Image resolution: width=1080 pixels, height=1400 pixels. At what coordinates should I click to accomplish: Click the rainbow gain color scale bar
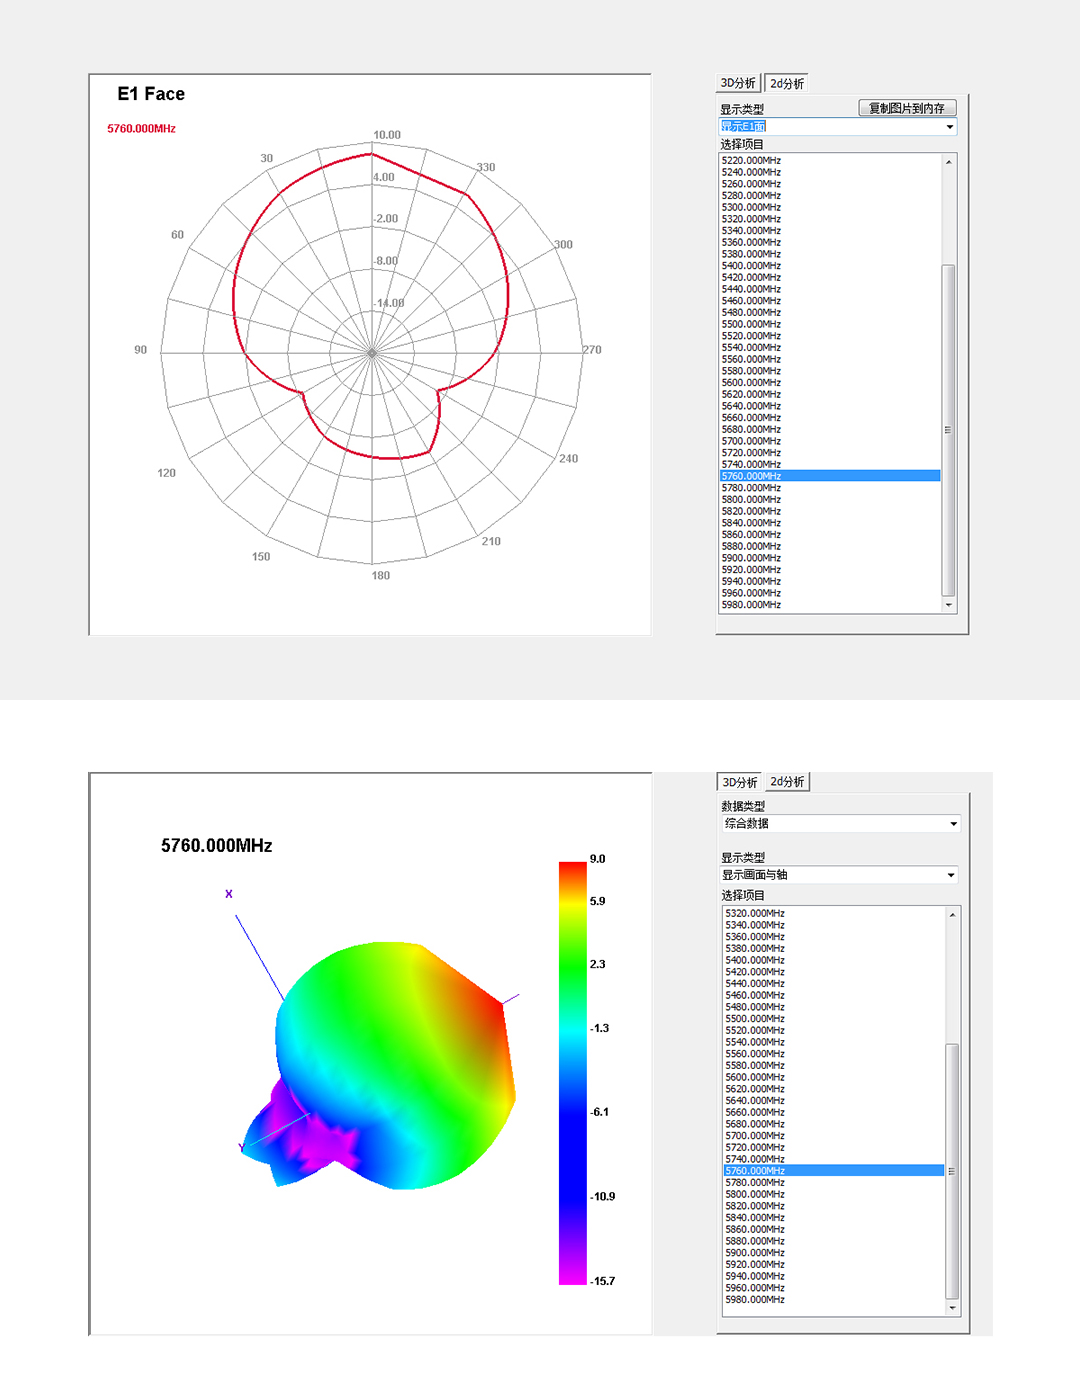tap(572, 1072)
